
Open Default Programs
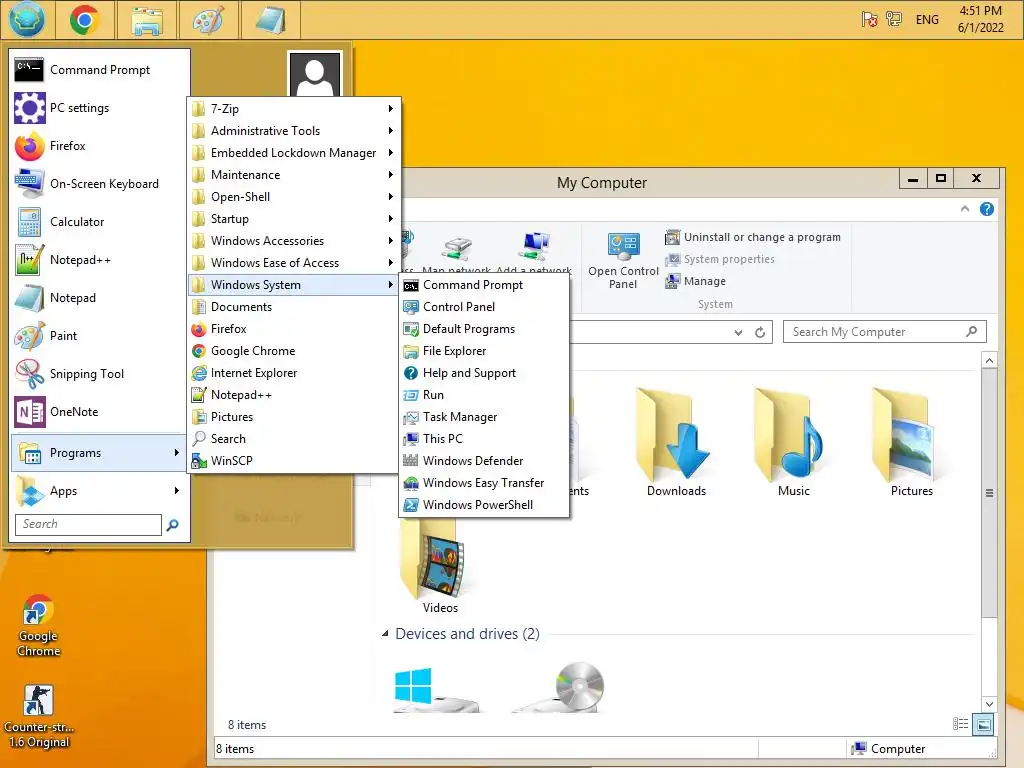484,328
